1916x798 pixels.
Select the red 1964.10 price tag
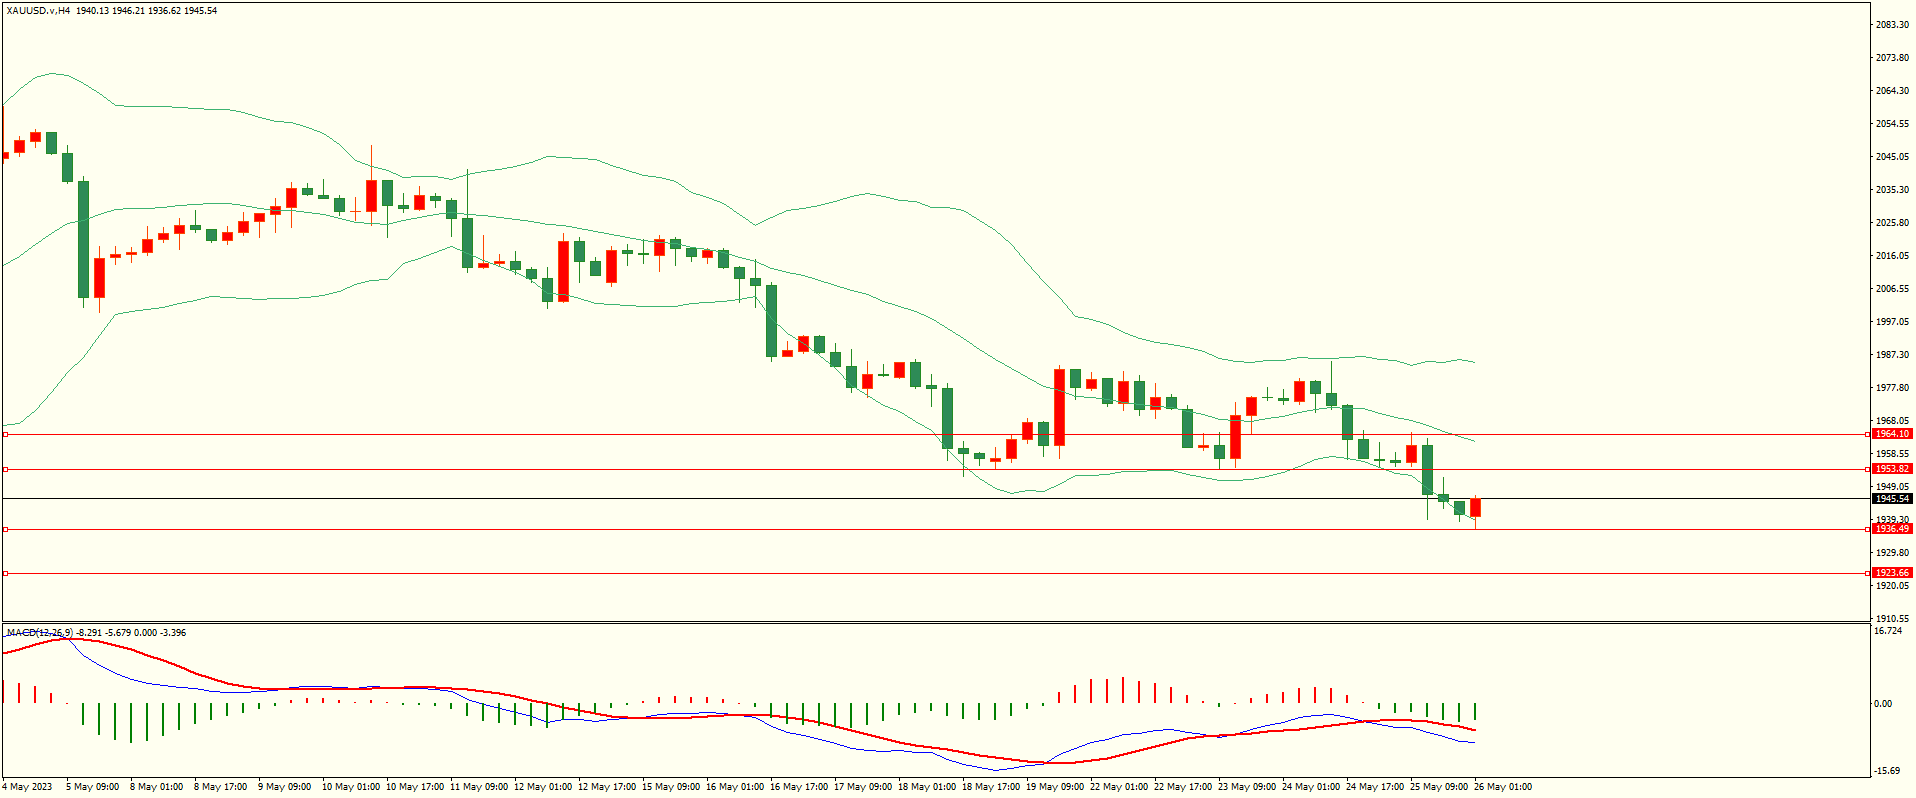coord(1892,434)
